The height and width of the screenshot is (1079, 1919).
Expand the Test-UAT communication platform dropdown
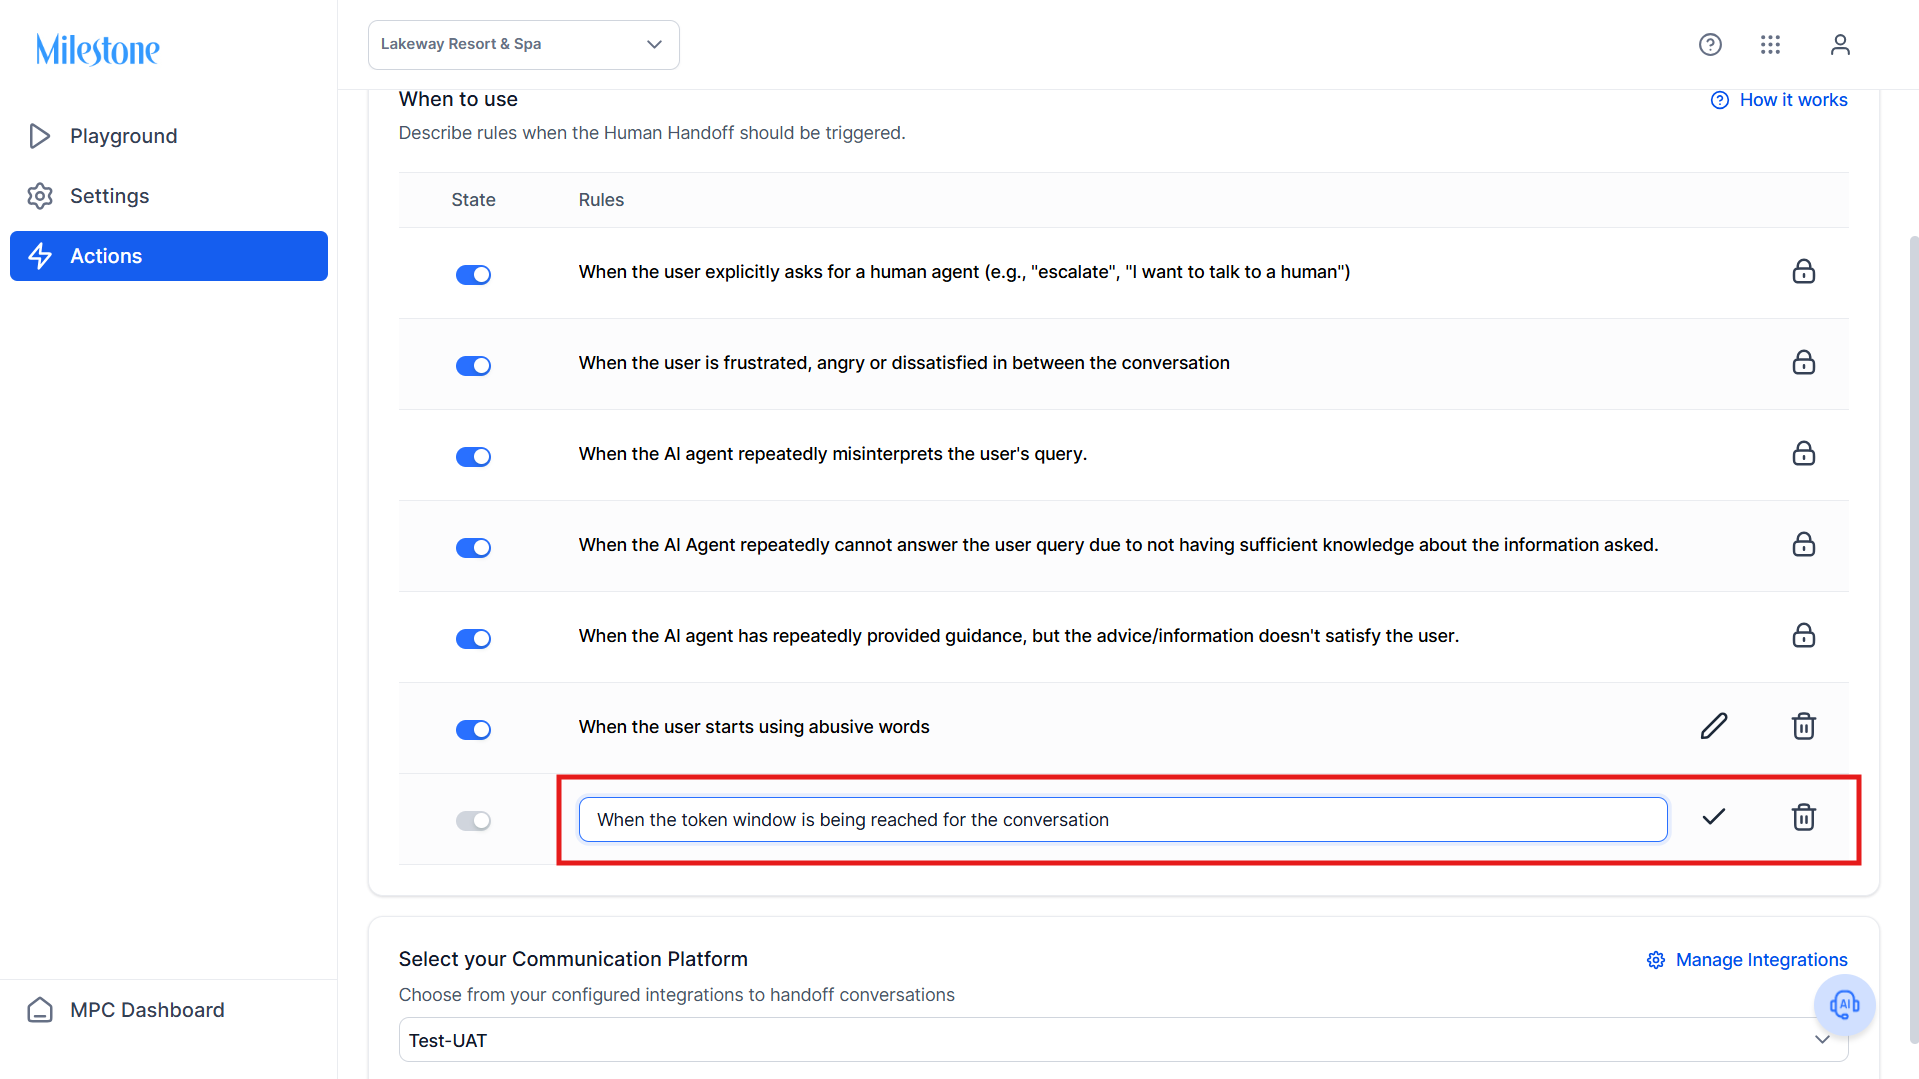[1123, 1040]
